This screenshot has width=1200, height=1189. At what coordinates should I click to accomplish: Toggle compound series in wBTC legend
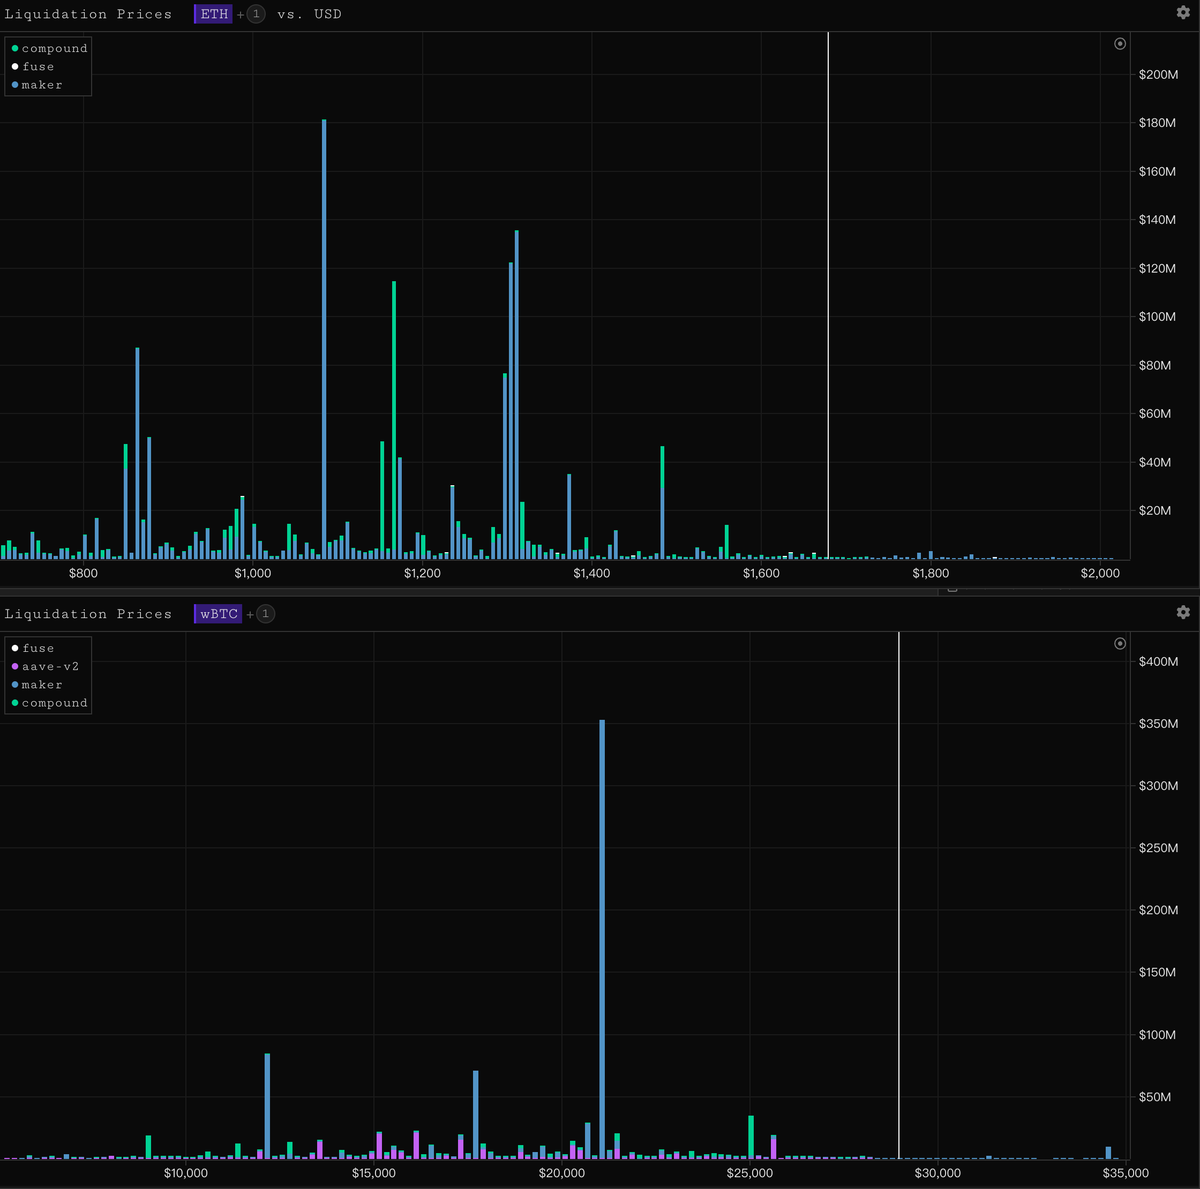click(49, 703)
